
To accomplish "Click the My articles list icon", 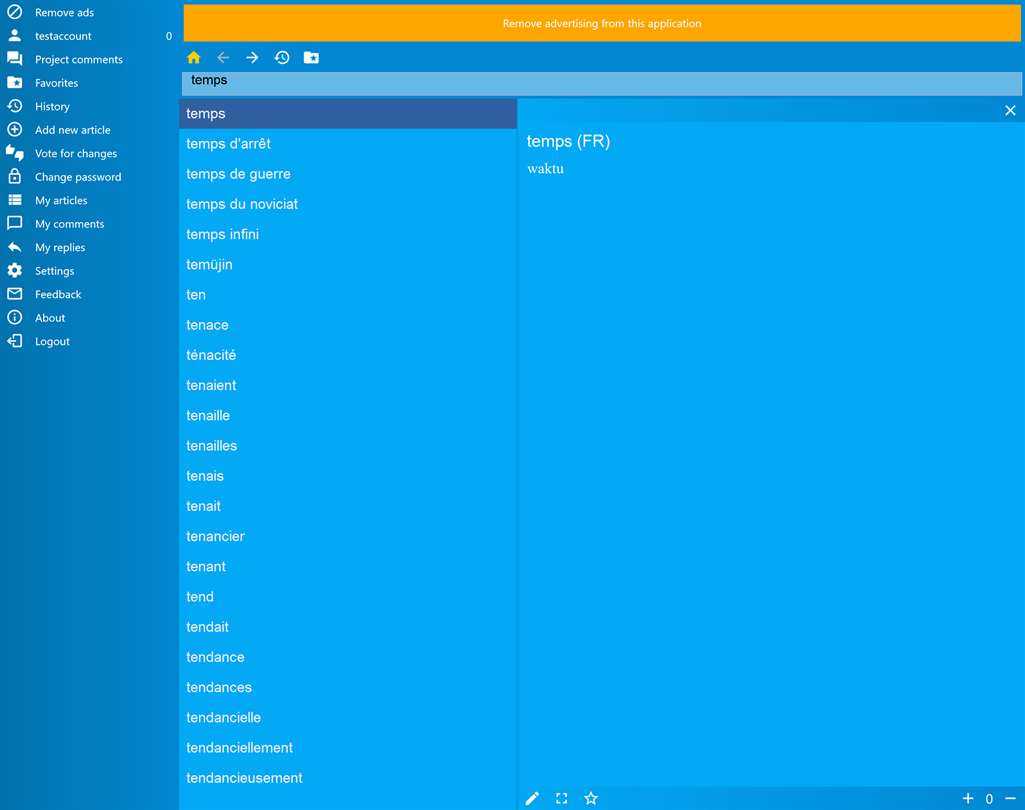I will click(14, 200).
